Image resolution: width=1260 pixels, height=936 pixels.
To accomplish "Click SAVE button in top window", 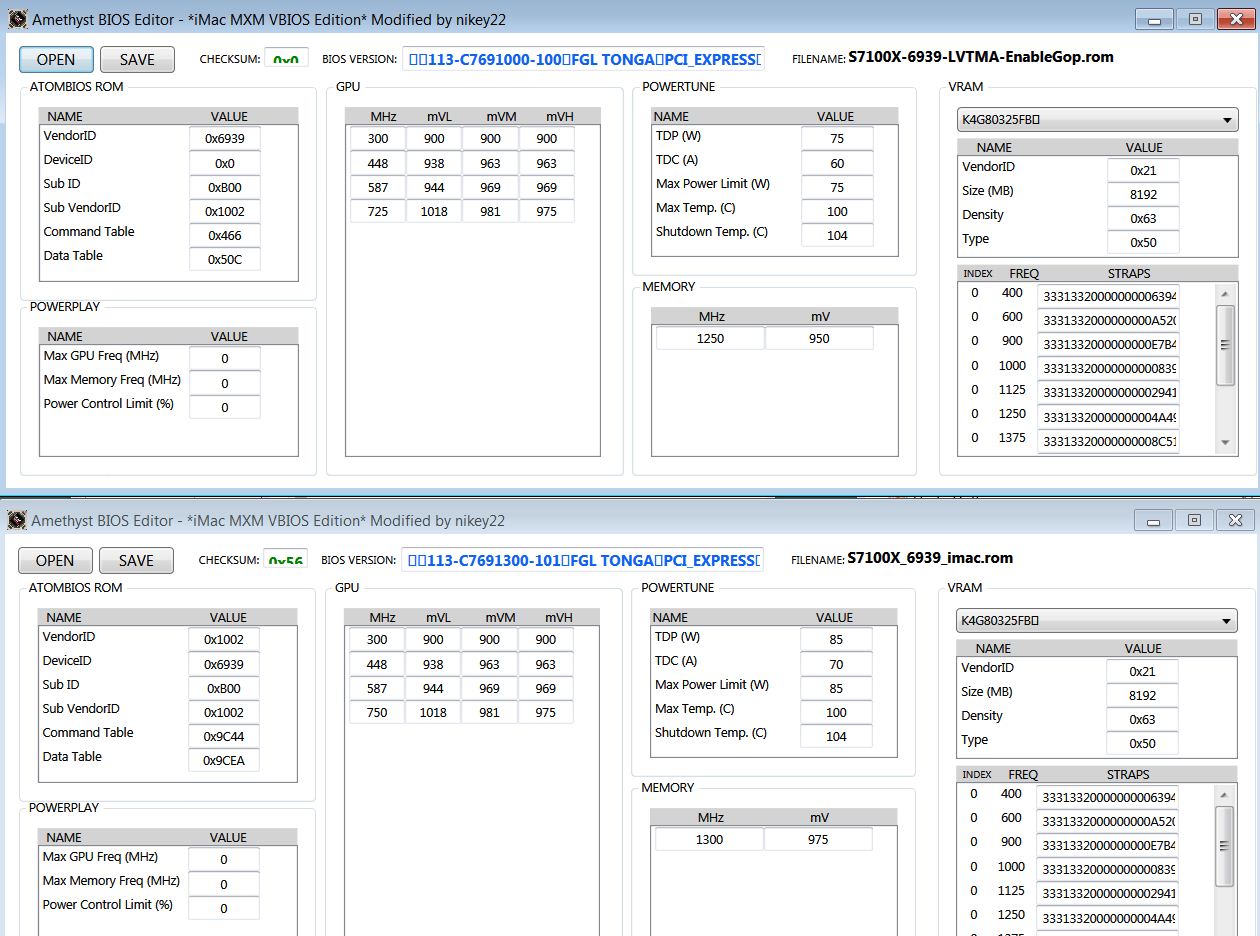I will click(x=137, y=59).
